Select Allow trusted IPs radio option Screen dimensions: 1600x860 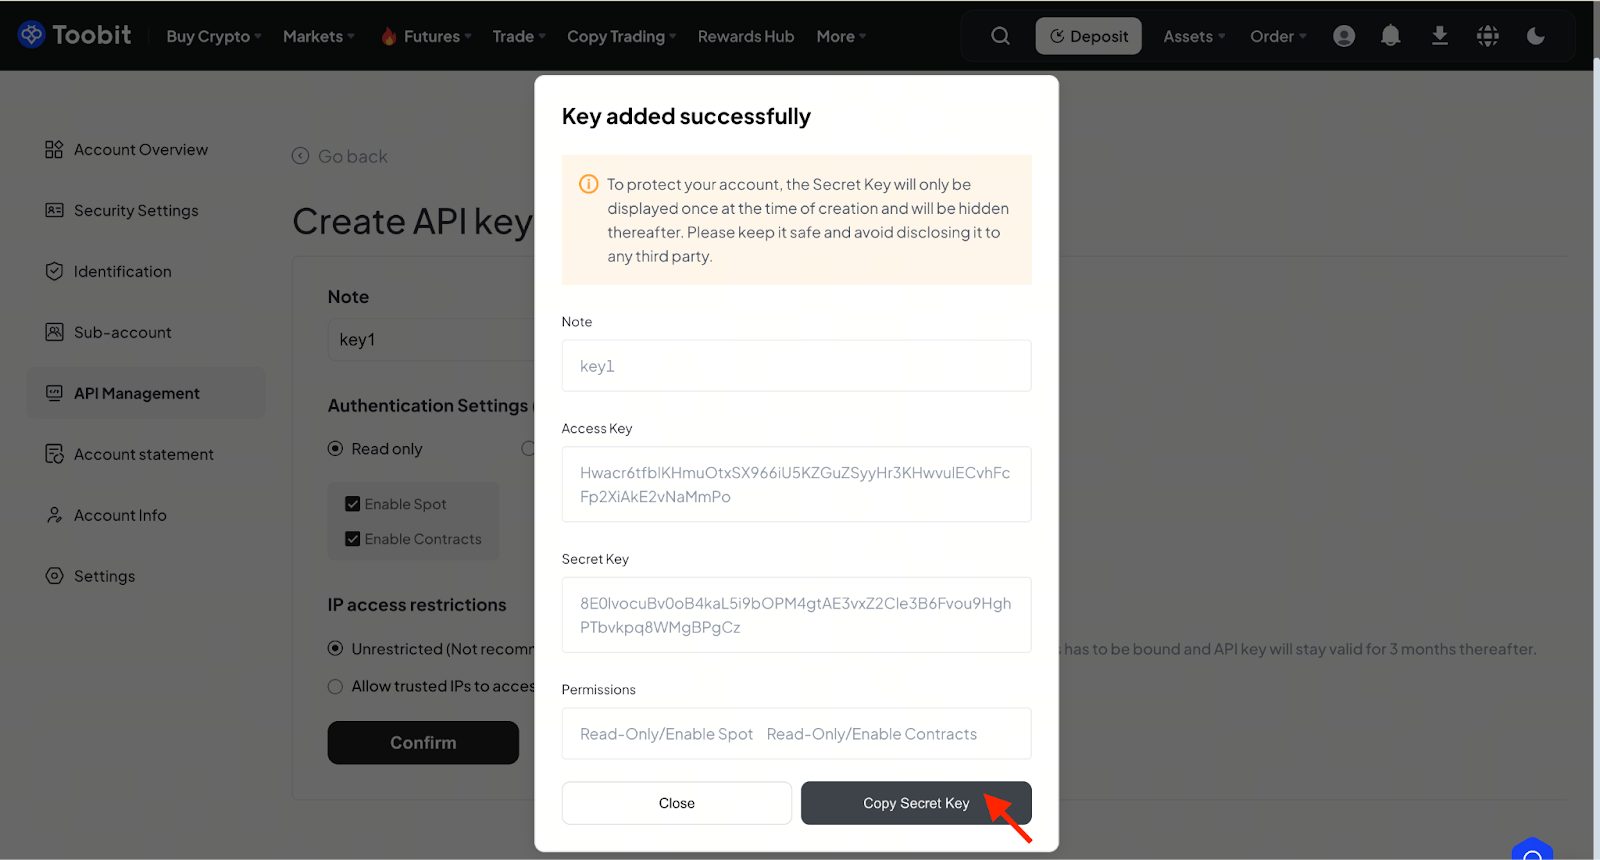[336, 687]
